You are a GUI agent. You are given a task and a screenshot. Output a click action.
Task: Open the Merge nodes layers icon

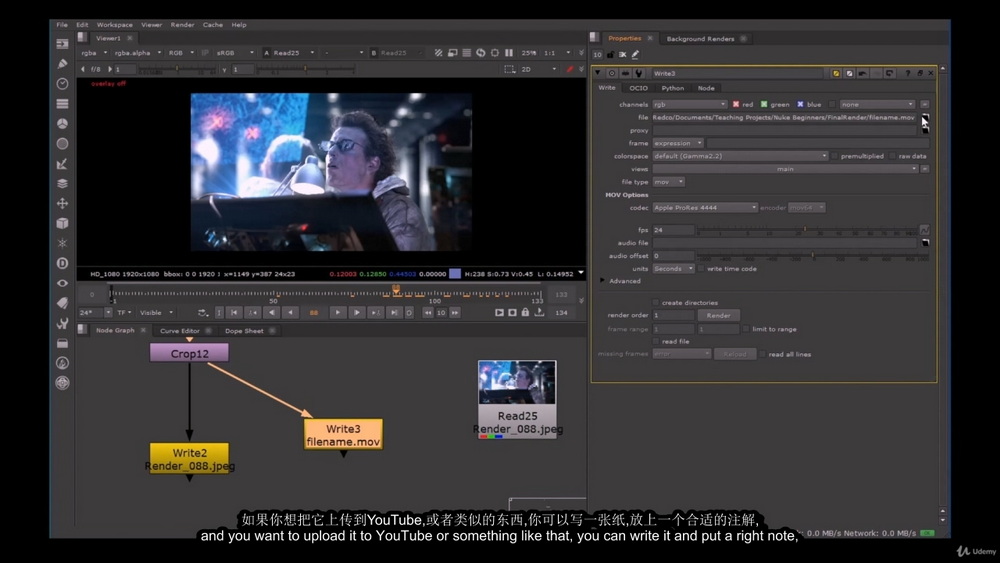tap(62, 184)
